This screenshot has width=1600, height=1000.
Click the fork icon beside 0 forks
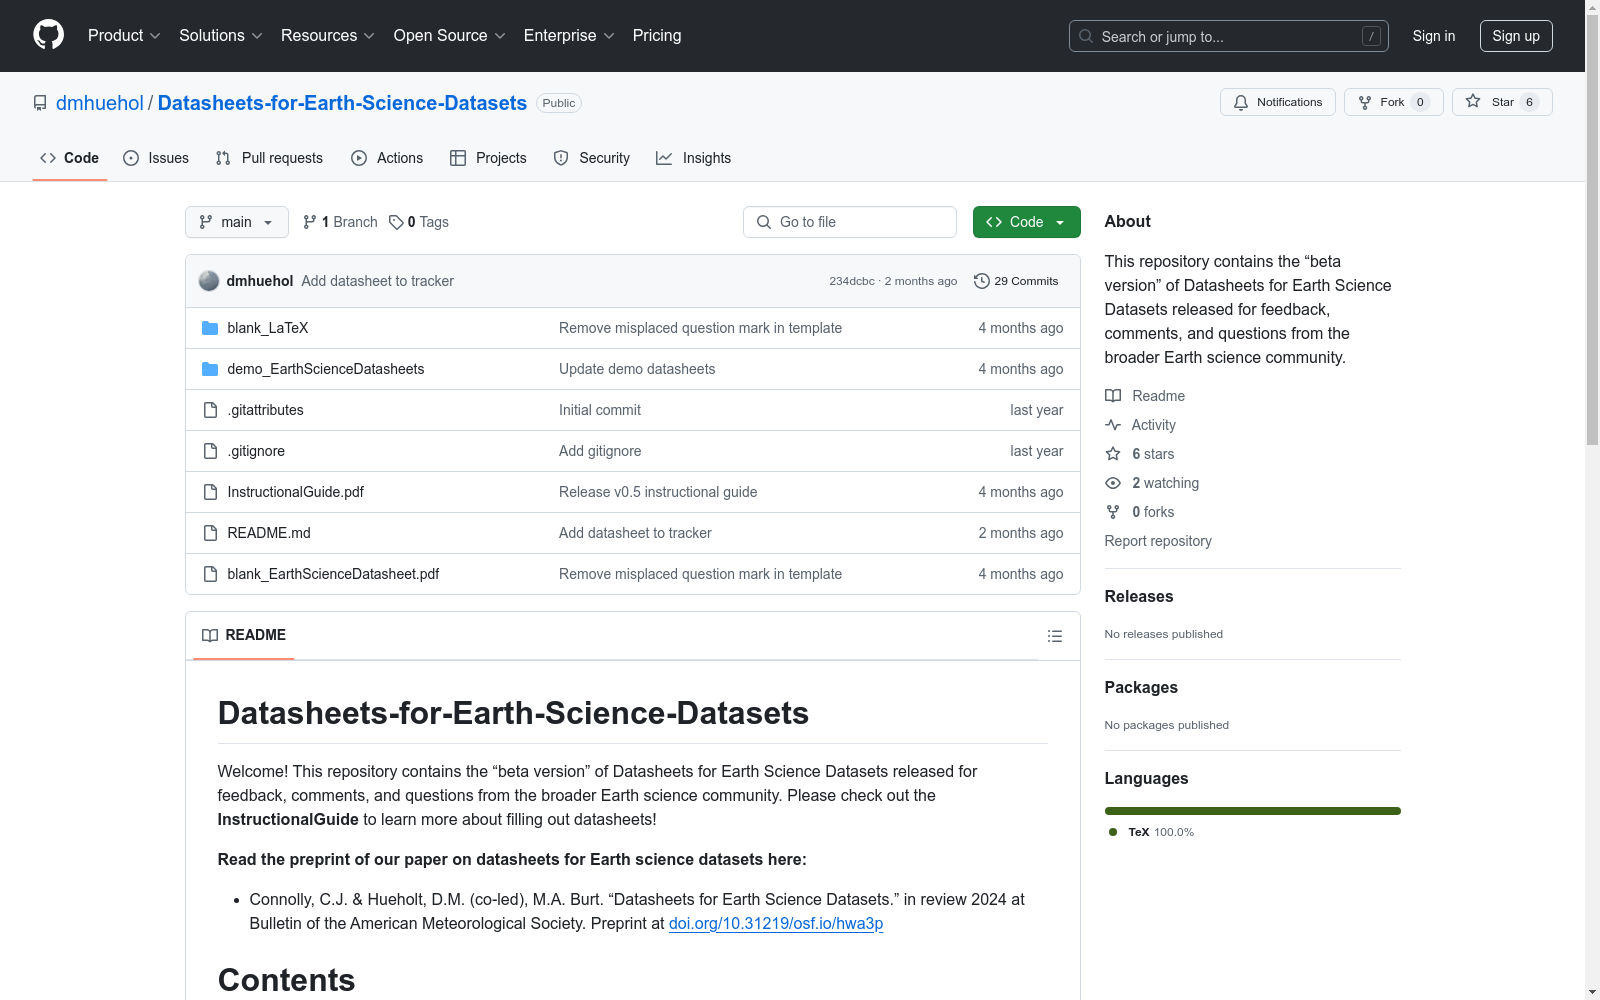tap(1113, 512)
